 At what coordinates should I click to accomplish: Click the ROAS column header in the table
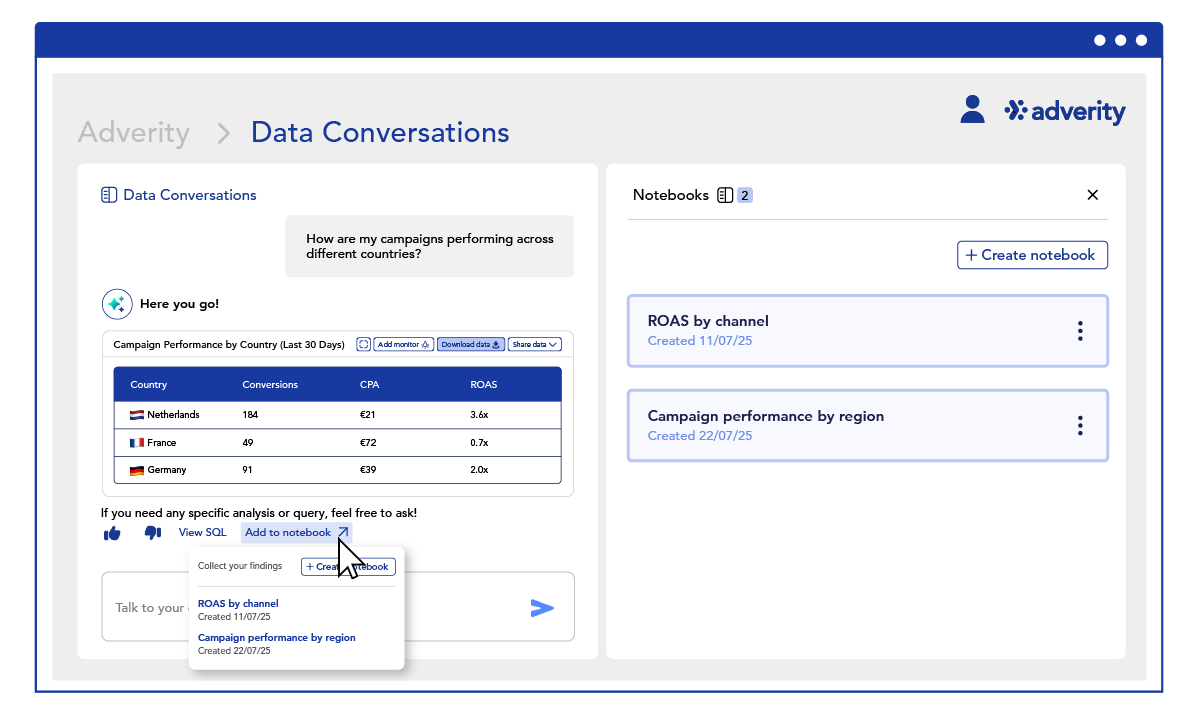coord(483,385)
